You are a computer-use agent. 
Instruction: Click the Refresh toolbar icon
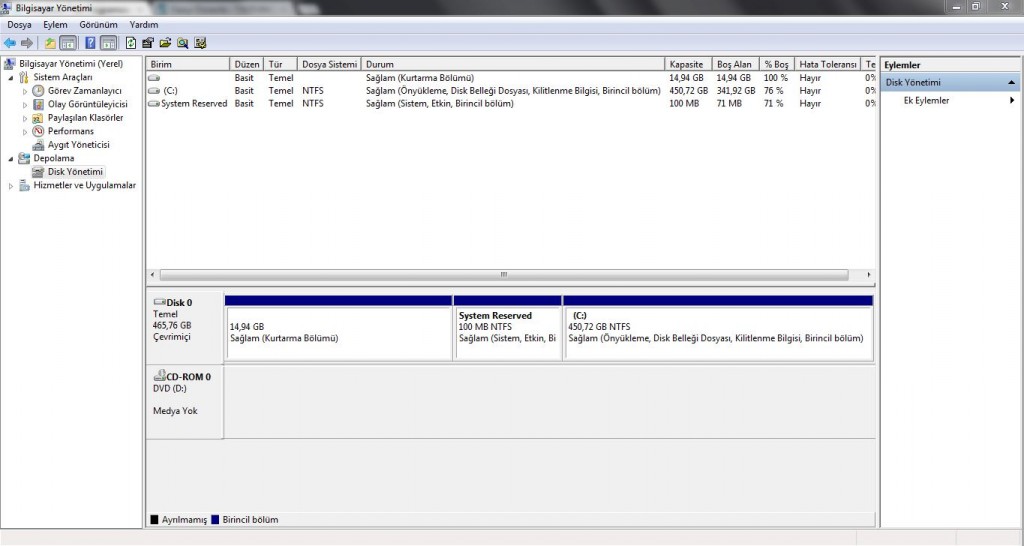tap(131, 43)
